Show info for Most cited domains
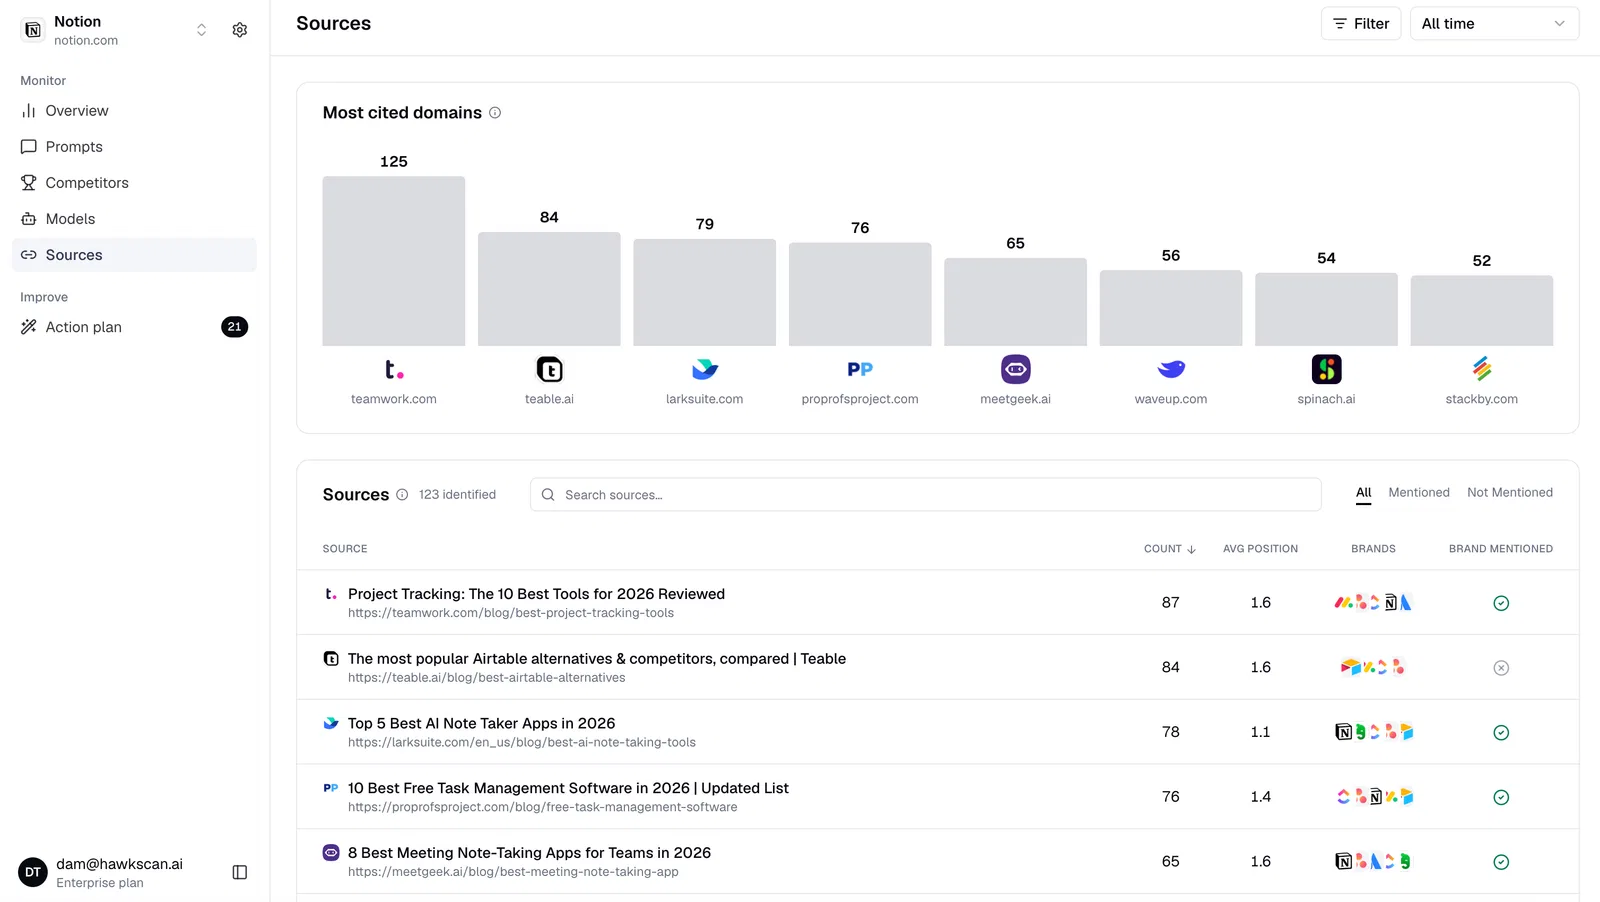 495,113
